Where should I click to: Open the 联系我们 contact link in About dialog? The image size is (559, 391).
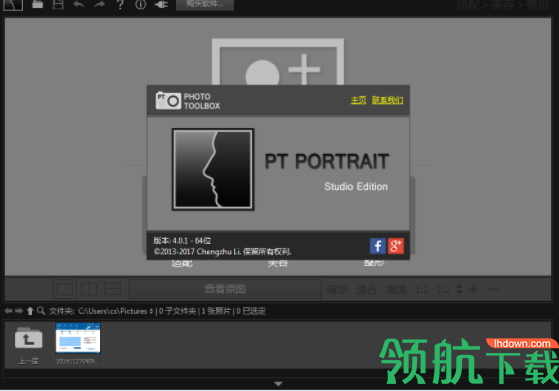388,100
